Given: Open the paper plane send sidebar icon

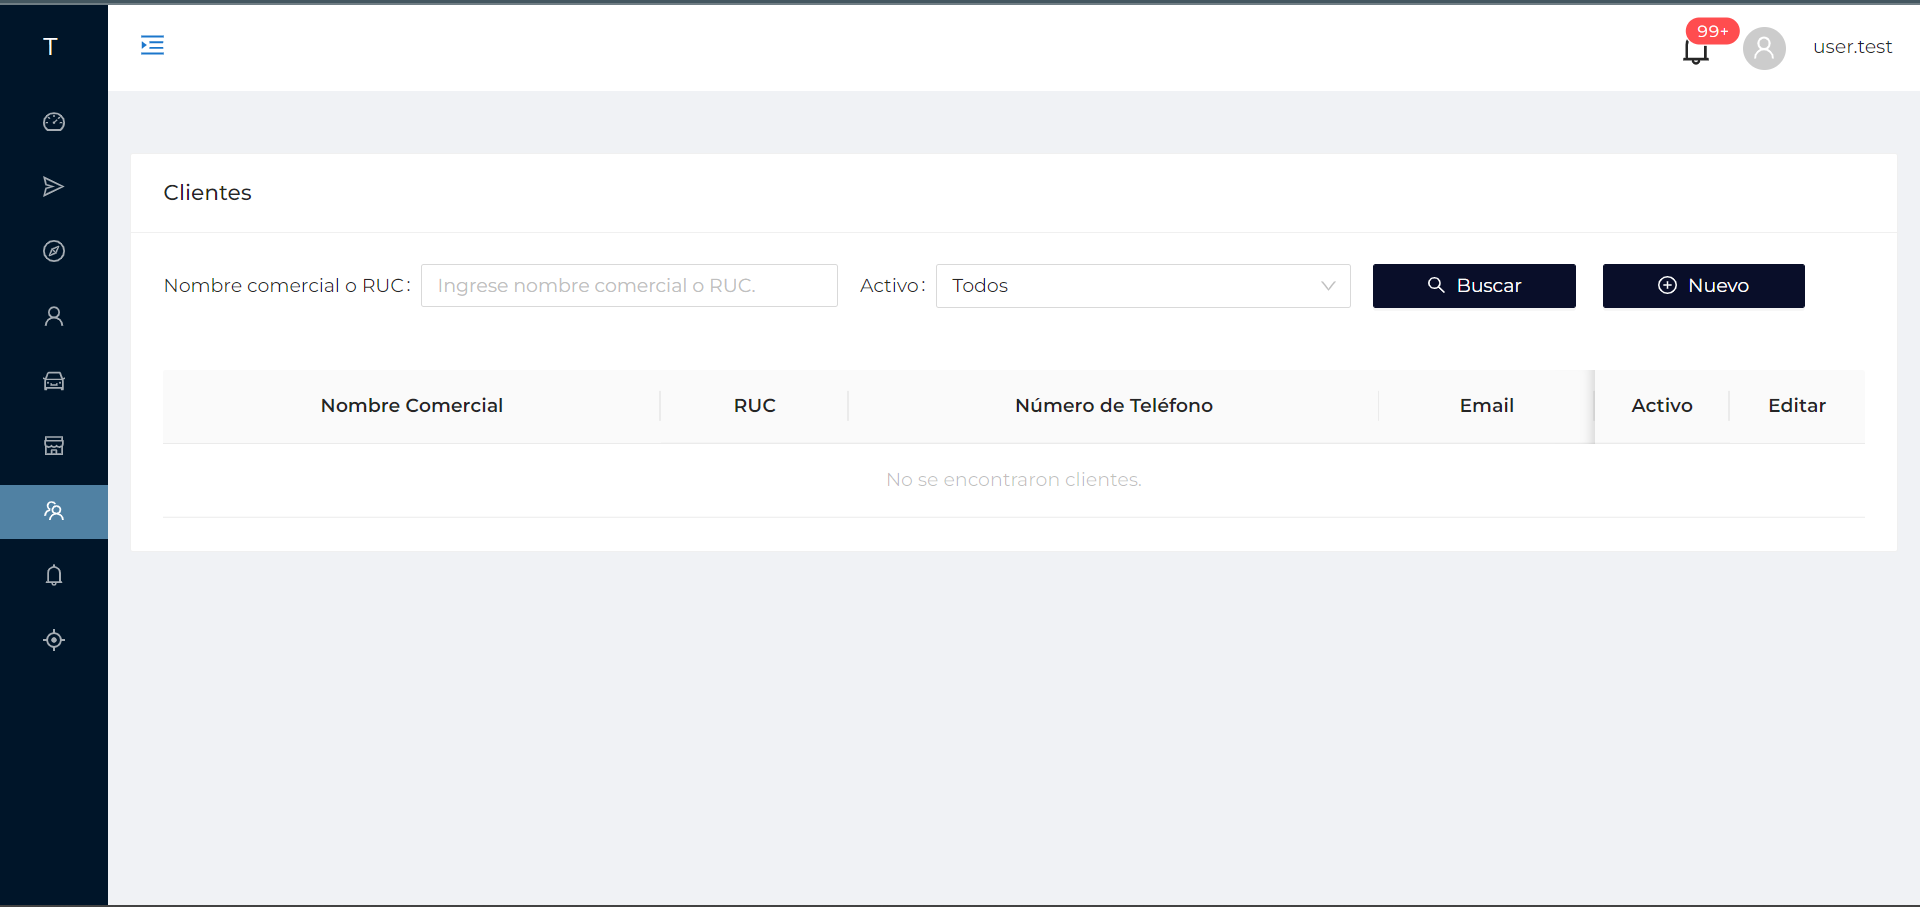Looking at the screenshot, I should pyautogui.click(x=54, y=187).
